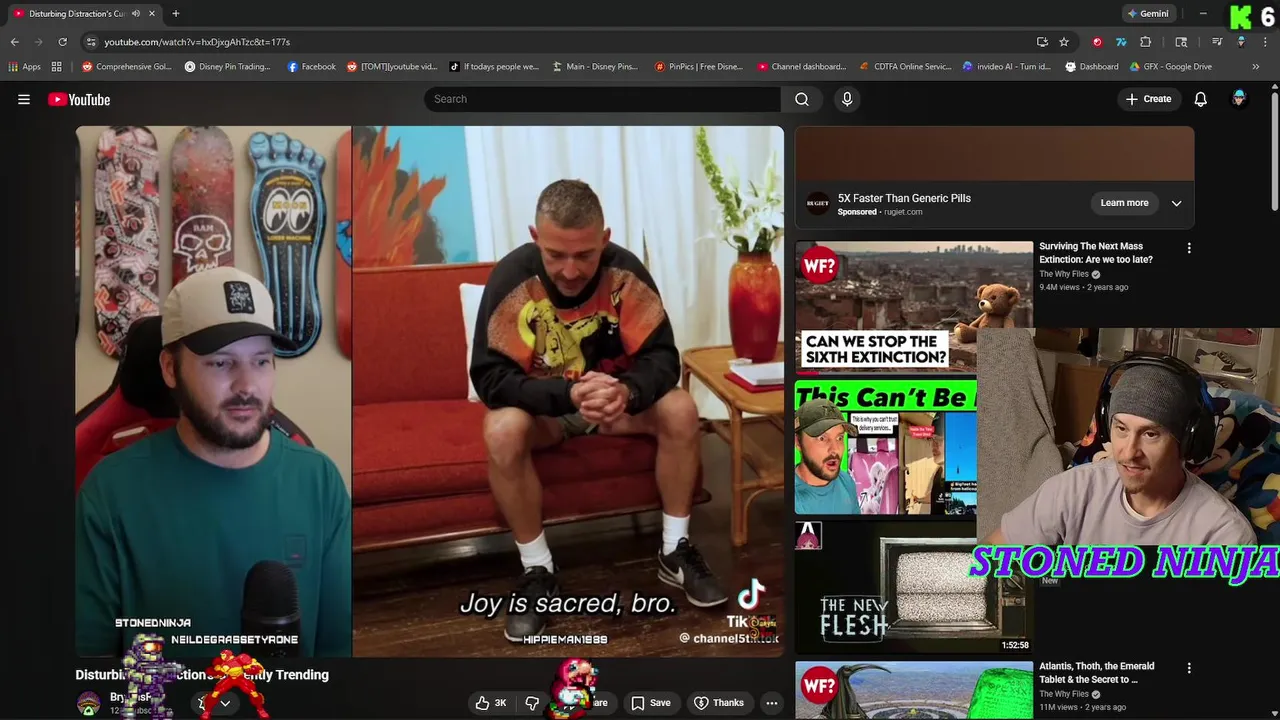Go back with the browser back arrow
Image resolution: width=1280 pixels, height=720 pixels.
(x=14, y=42)
